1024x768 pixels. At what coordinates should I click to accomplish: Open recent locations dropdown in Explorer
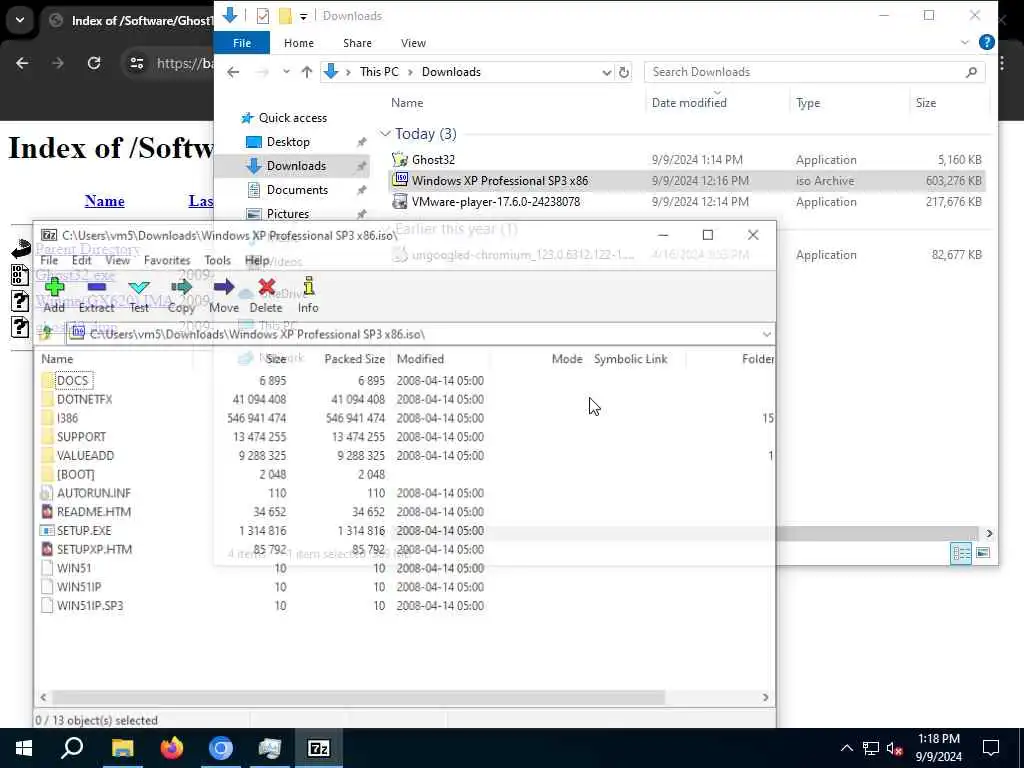point(286,72)
